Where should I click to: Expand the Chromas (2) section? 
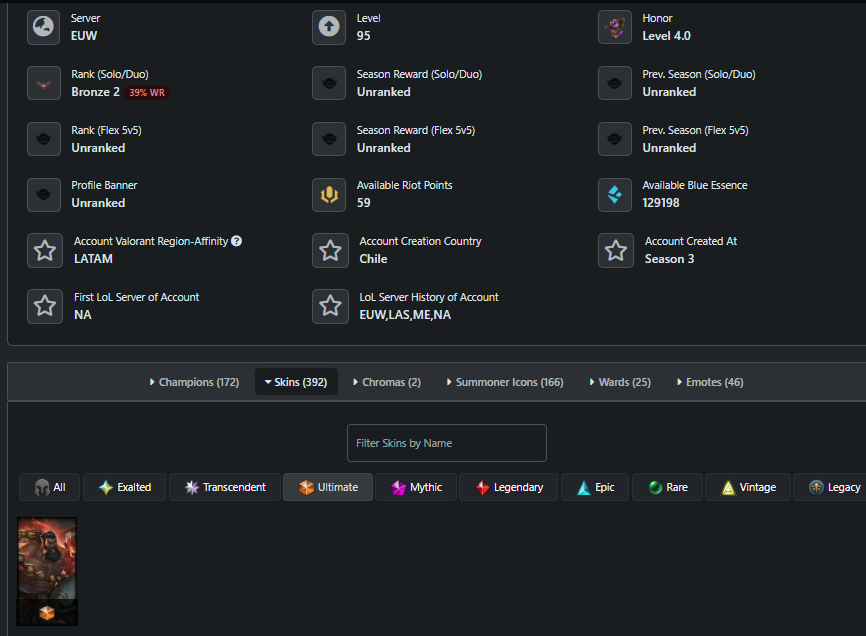387,382
